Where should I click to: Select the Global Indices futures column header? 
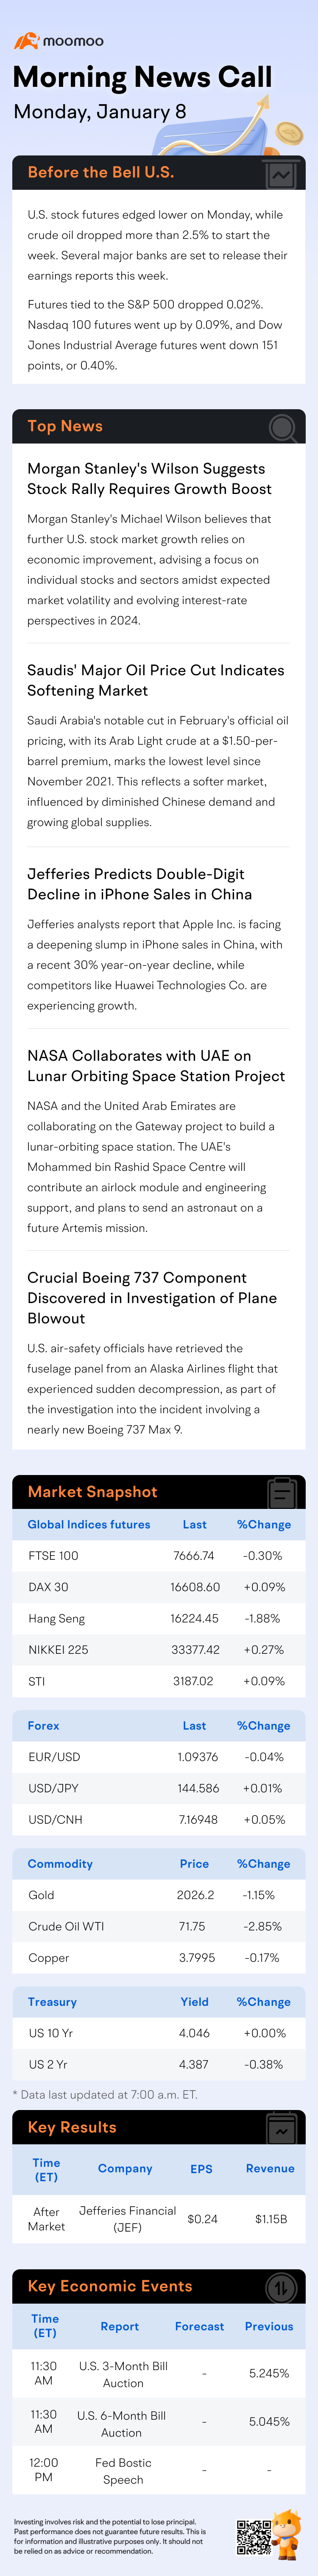[x=89, y=1525]
